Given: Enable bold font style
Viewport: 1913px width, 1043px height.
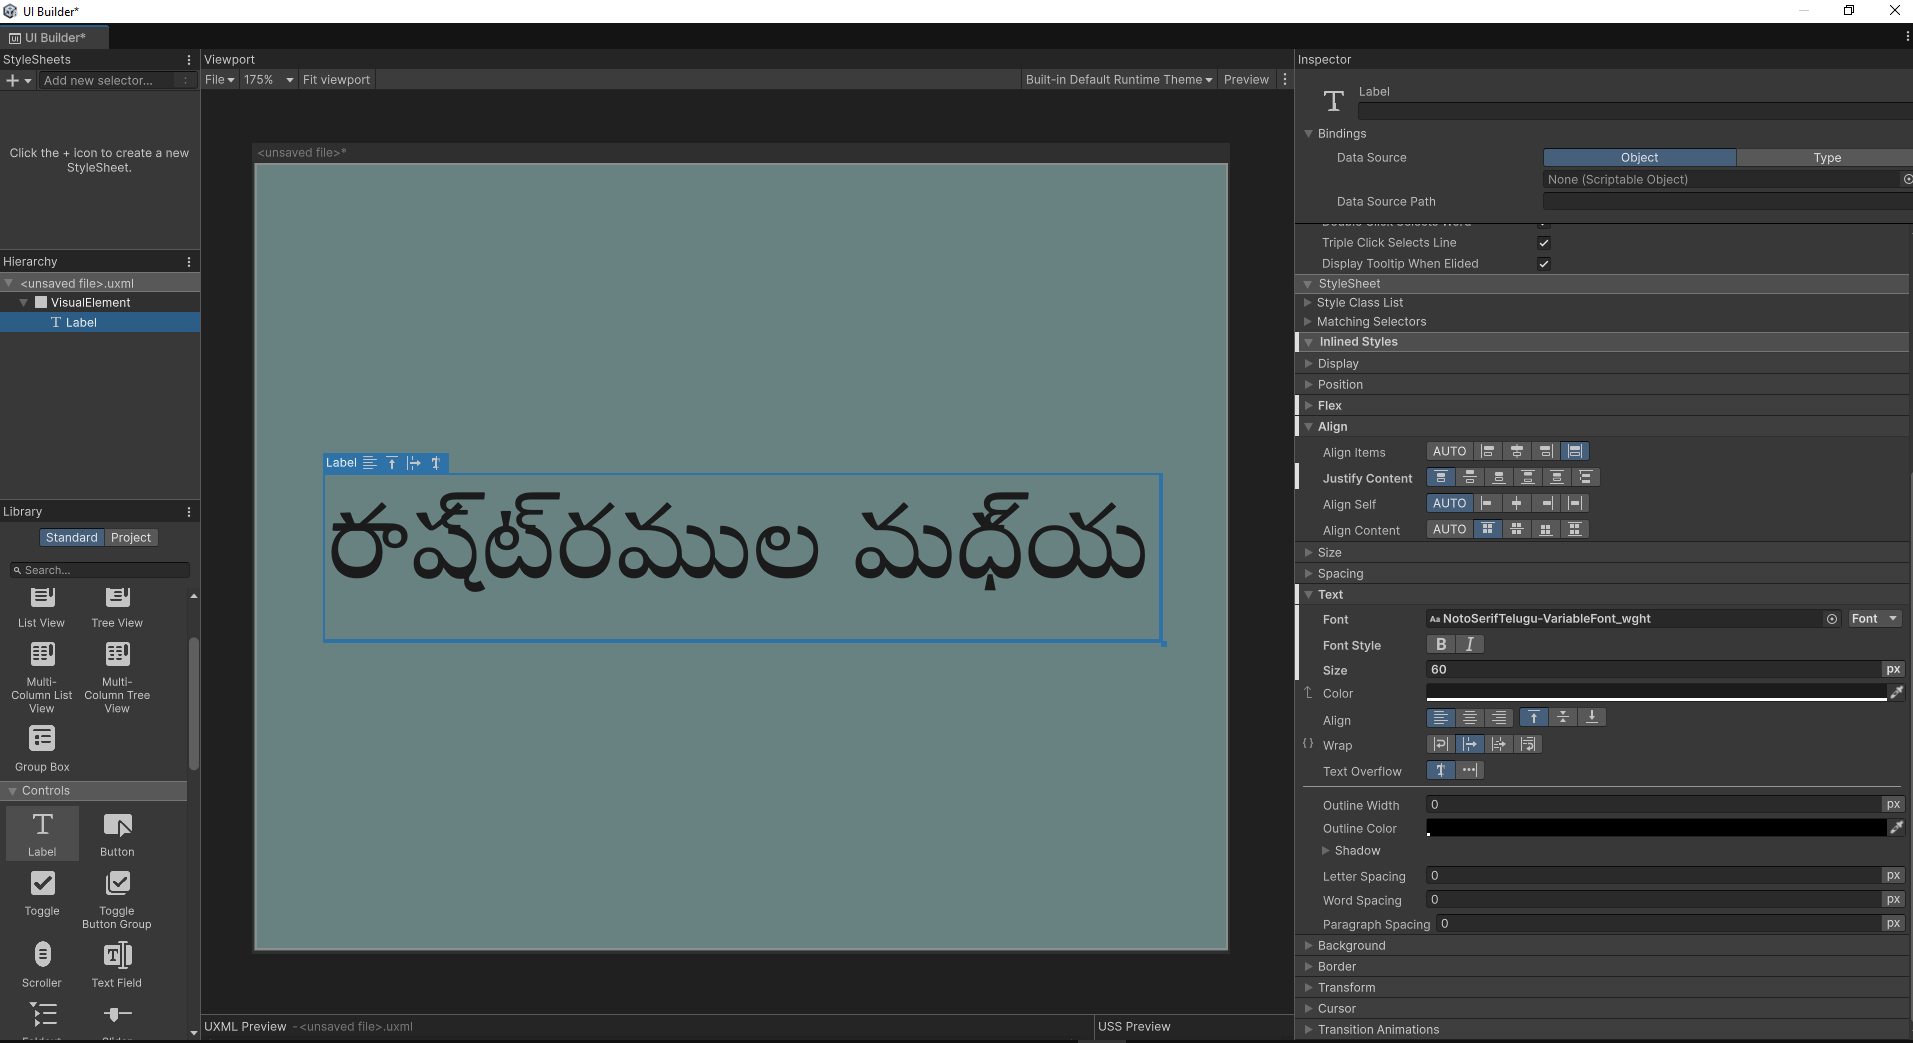Looking at the screenshot, I should coord(1441,644).
